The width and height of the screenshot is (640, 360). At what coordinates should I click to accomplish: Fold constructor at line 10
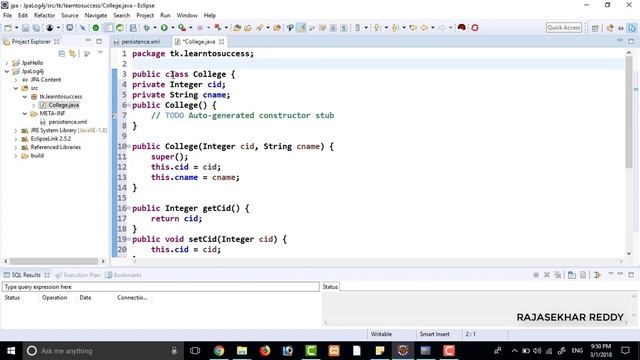[x=129, y=146]
